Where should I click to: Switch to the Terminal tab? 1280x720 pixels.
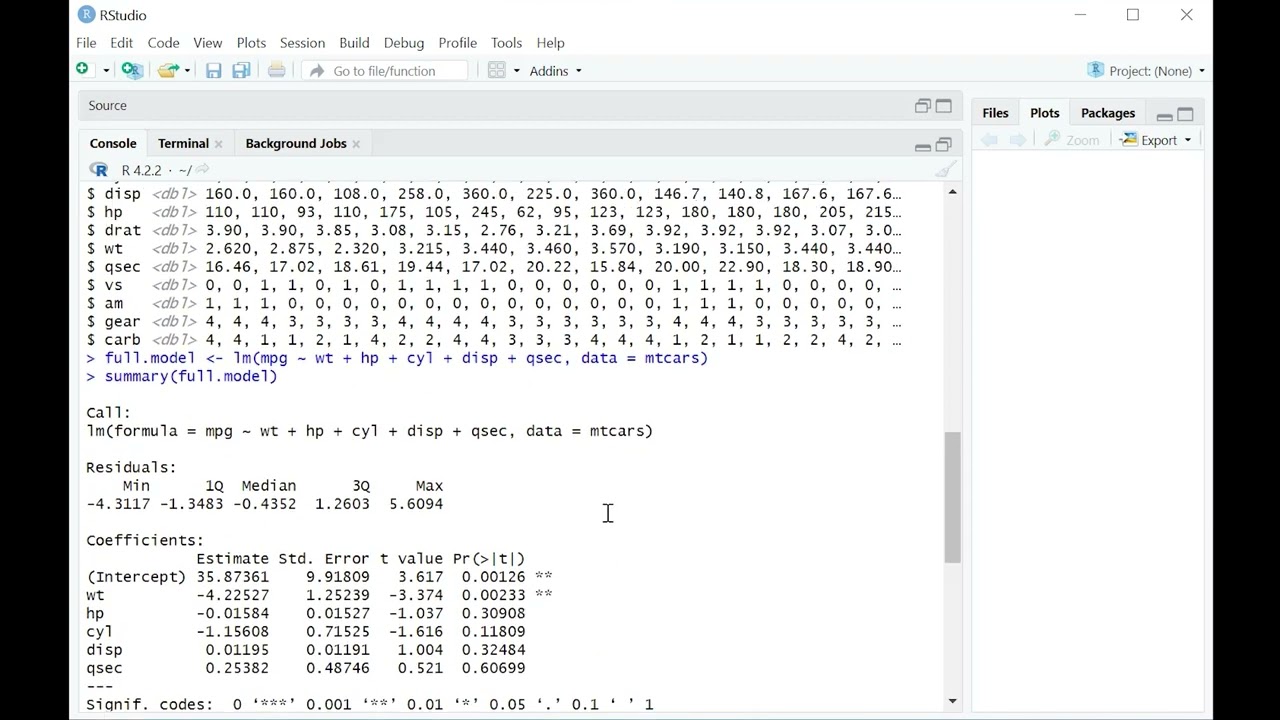pyautogui.click(x=183, y=144)
